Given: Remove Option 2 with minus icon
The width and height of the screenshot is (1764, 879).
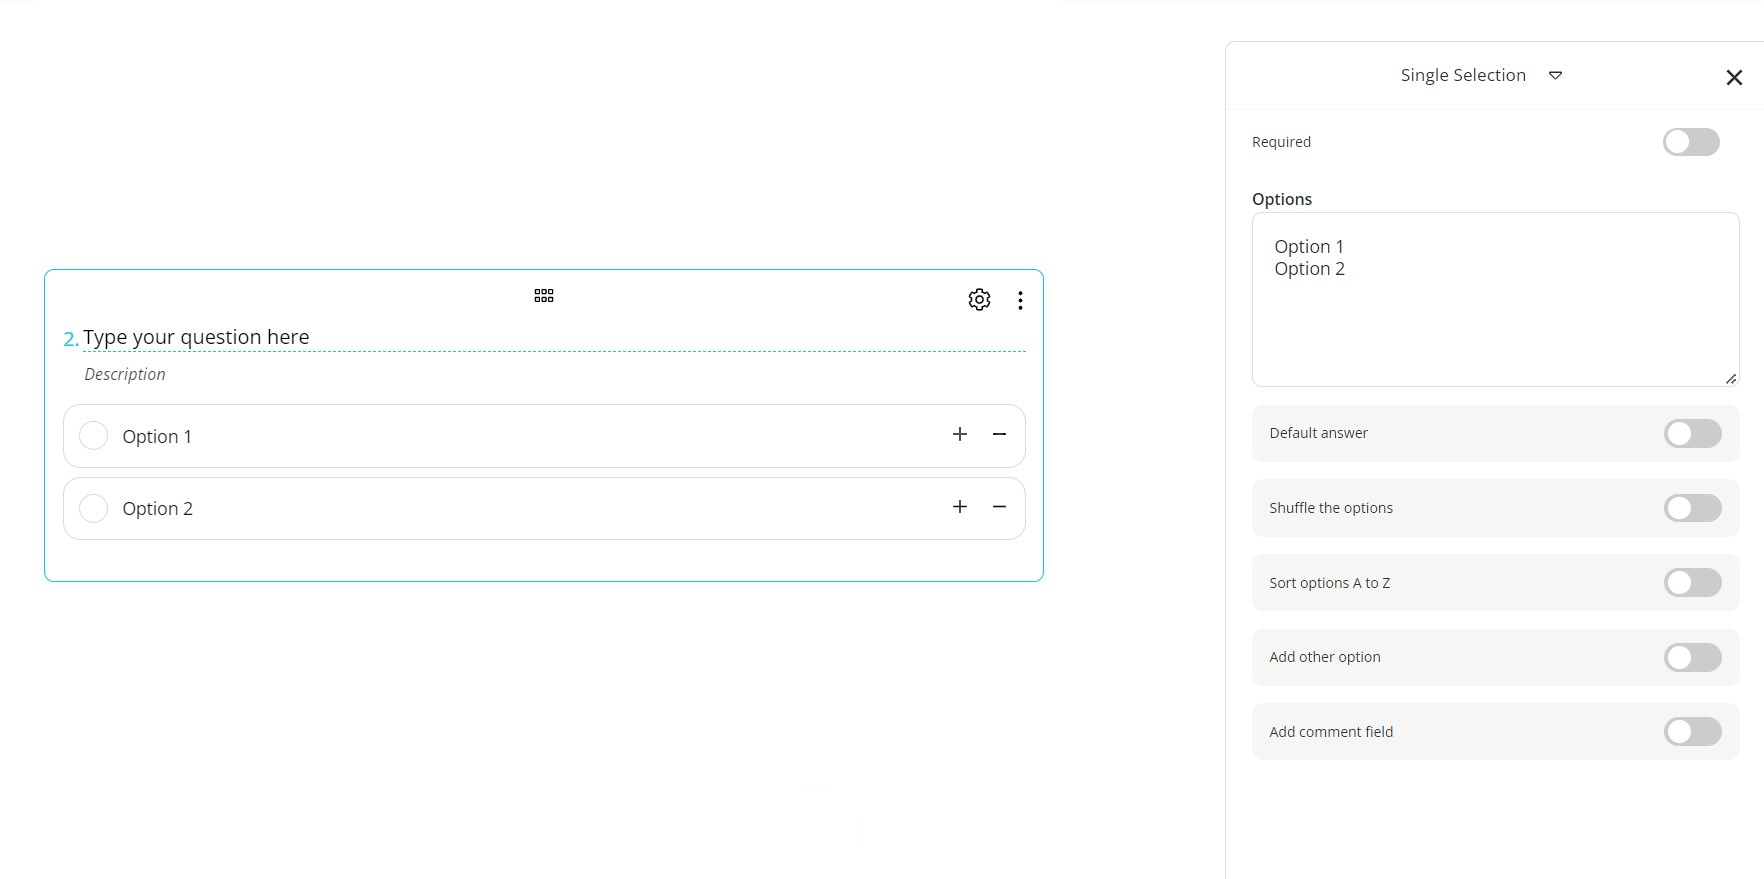Looking at the screenshot, I should click(999, 507).
